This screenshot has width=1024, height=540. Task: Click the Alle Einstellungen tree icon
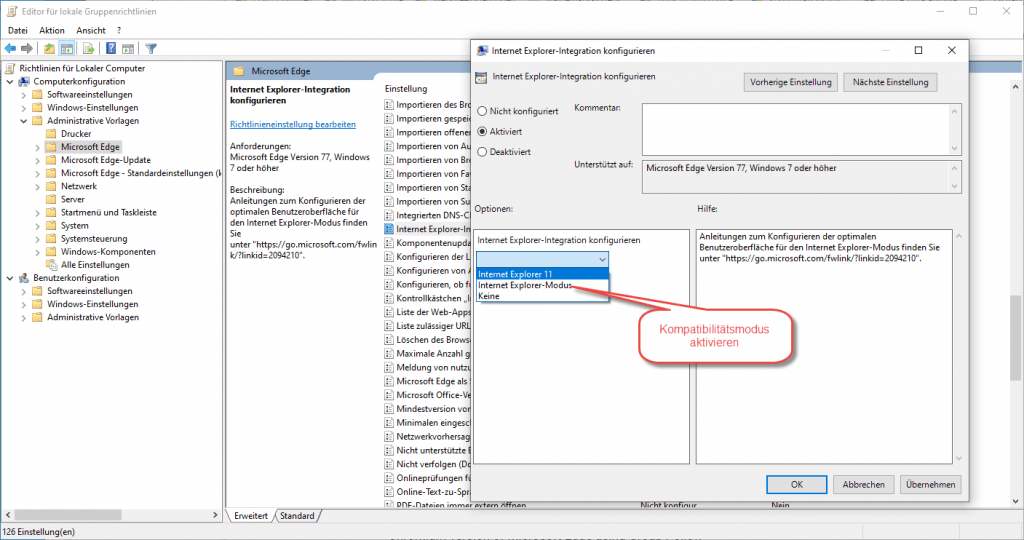51,264
